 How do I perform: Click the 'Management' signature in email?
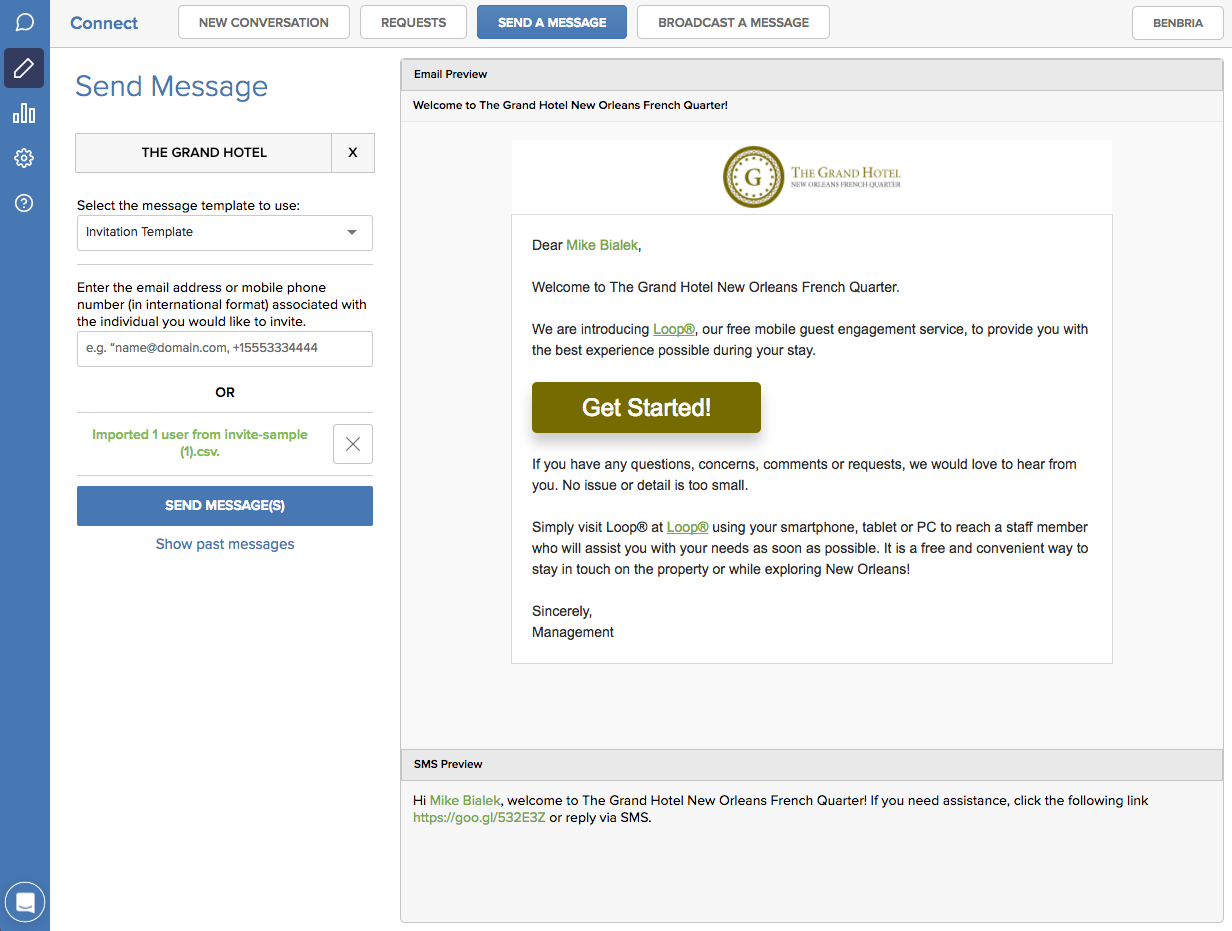click(573, 632)
